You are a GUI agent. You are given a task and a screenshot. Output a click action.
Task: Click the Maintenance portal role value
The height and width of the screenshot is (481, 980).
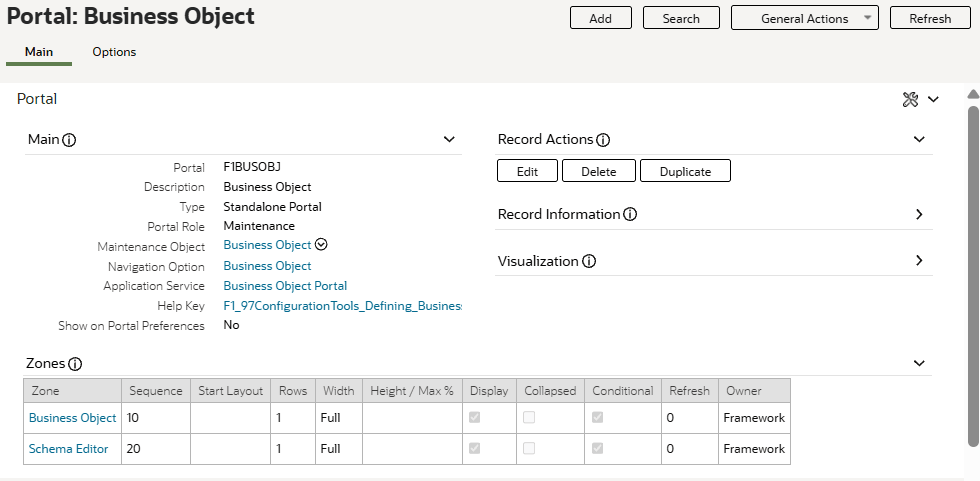(x=259, y=226)
